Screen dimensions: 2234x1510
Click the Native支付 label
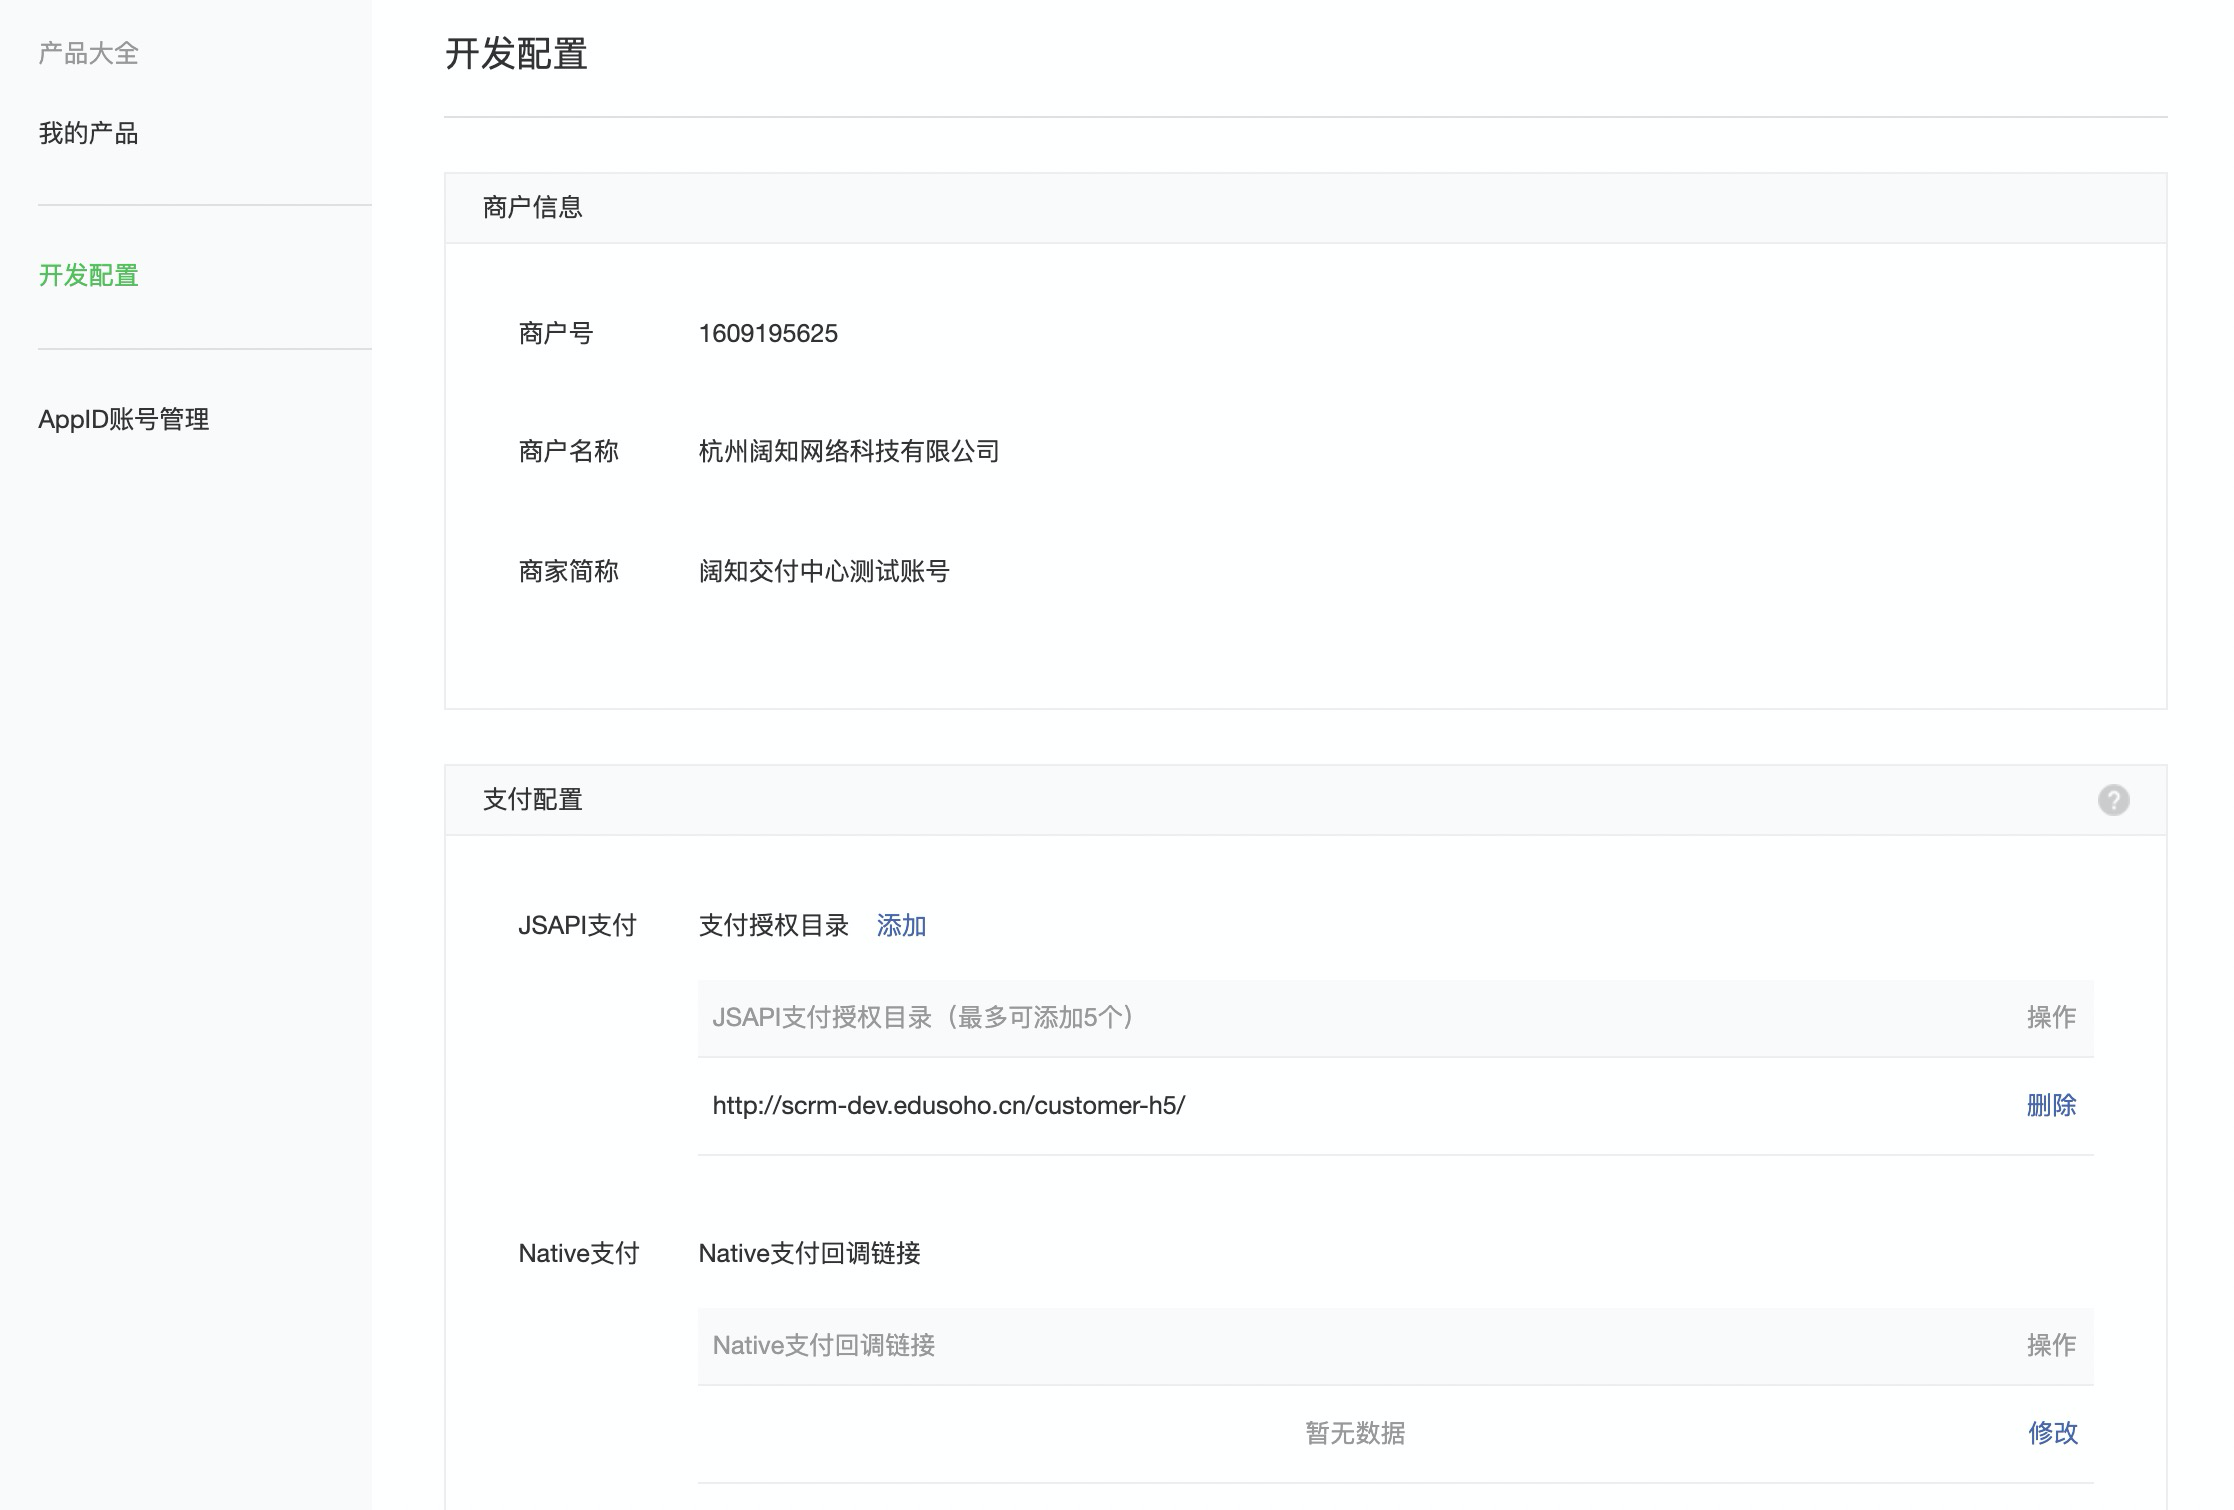click(x=578, y=1253)
